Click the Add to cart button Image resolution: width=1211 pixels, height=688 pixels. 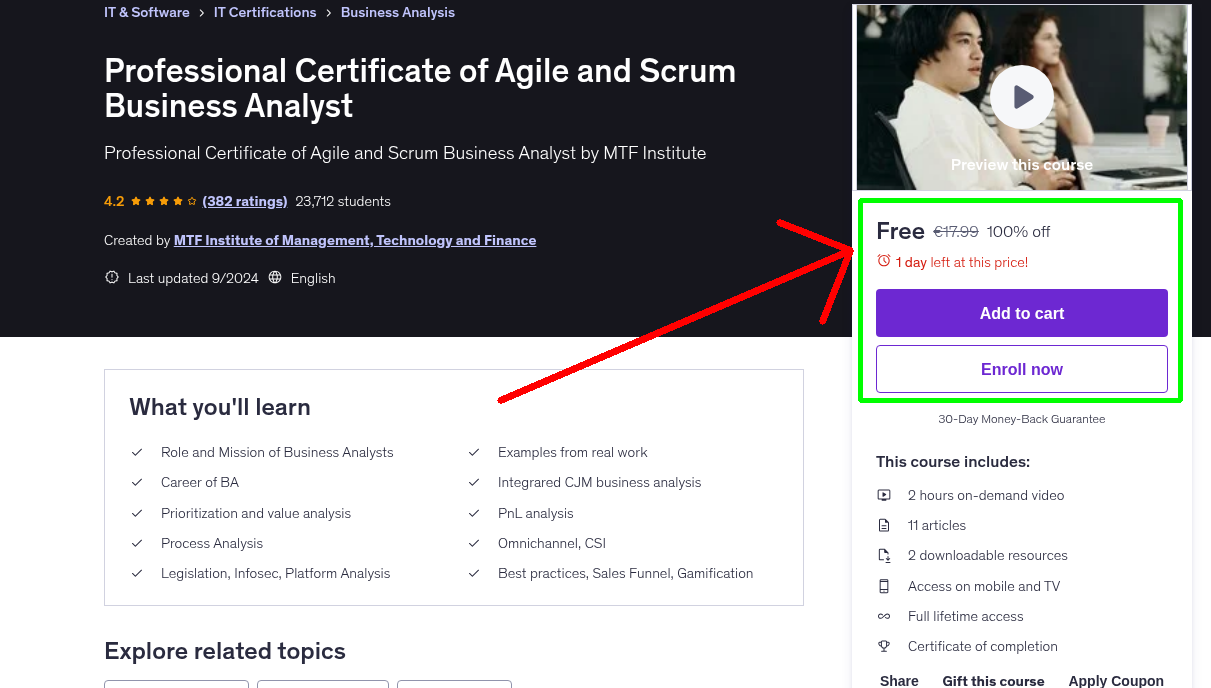coord(1021,312)
